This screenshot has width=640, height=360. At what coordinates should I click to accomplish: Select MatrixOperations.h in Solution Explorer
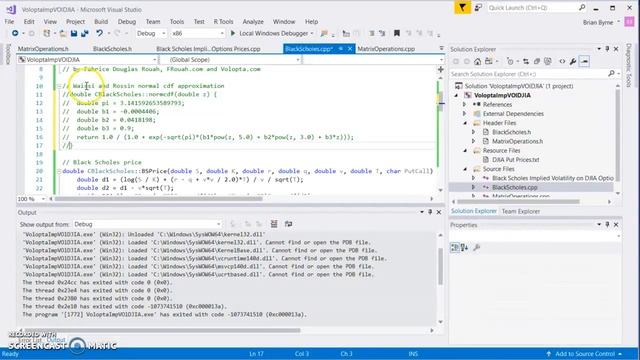click(x=518, y=142)
